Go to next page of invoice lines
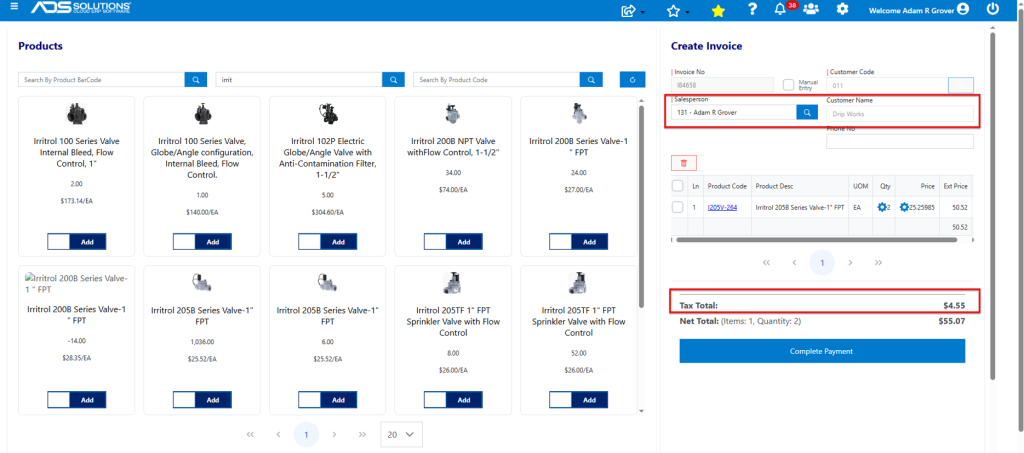Screen dimensions: 1024x453 850,262
